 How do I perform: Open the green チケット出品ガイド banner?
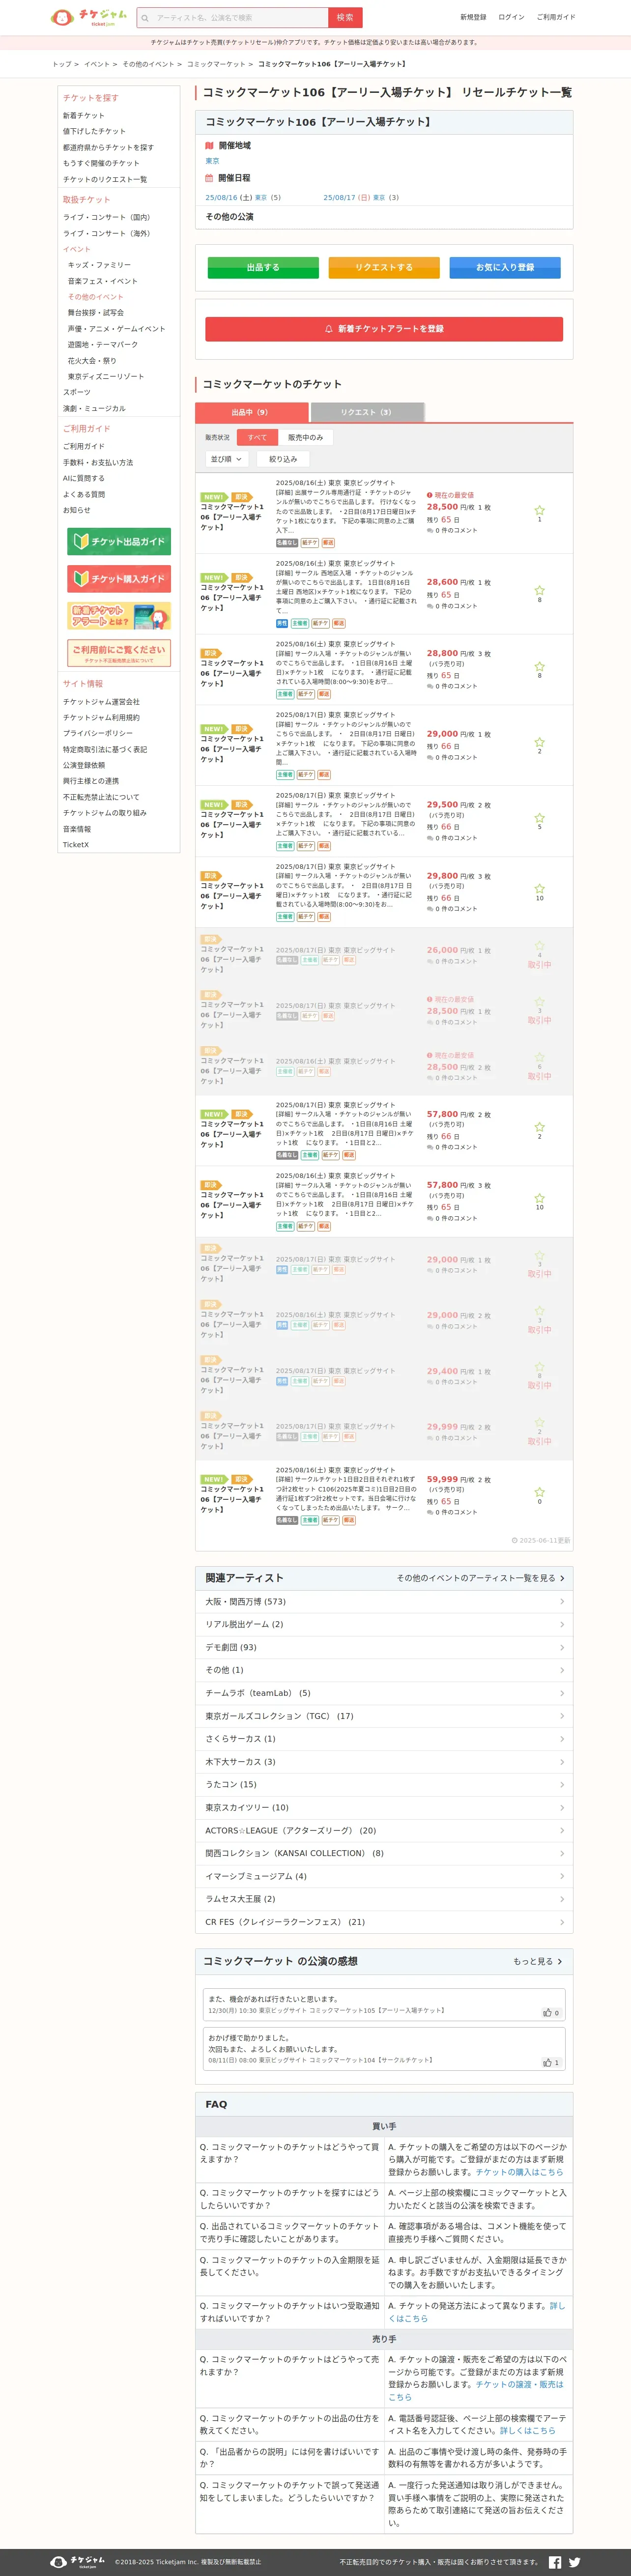click(119, 541)
